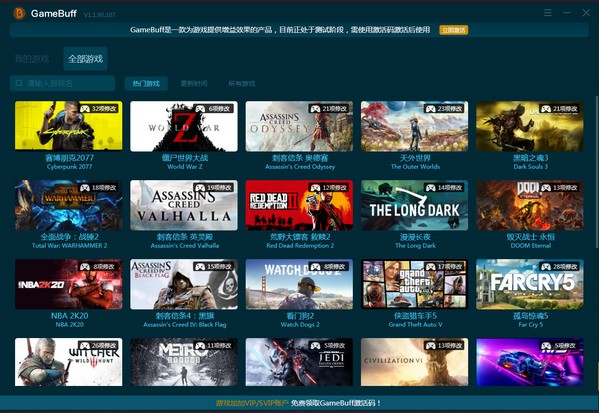Open the Assassin's Creed Odyssey cover
Image resolution: width=599 pixels, height=413 pixels.
[299, 126]
